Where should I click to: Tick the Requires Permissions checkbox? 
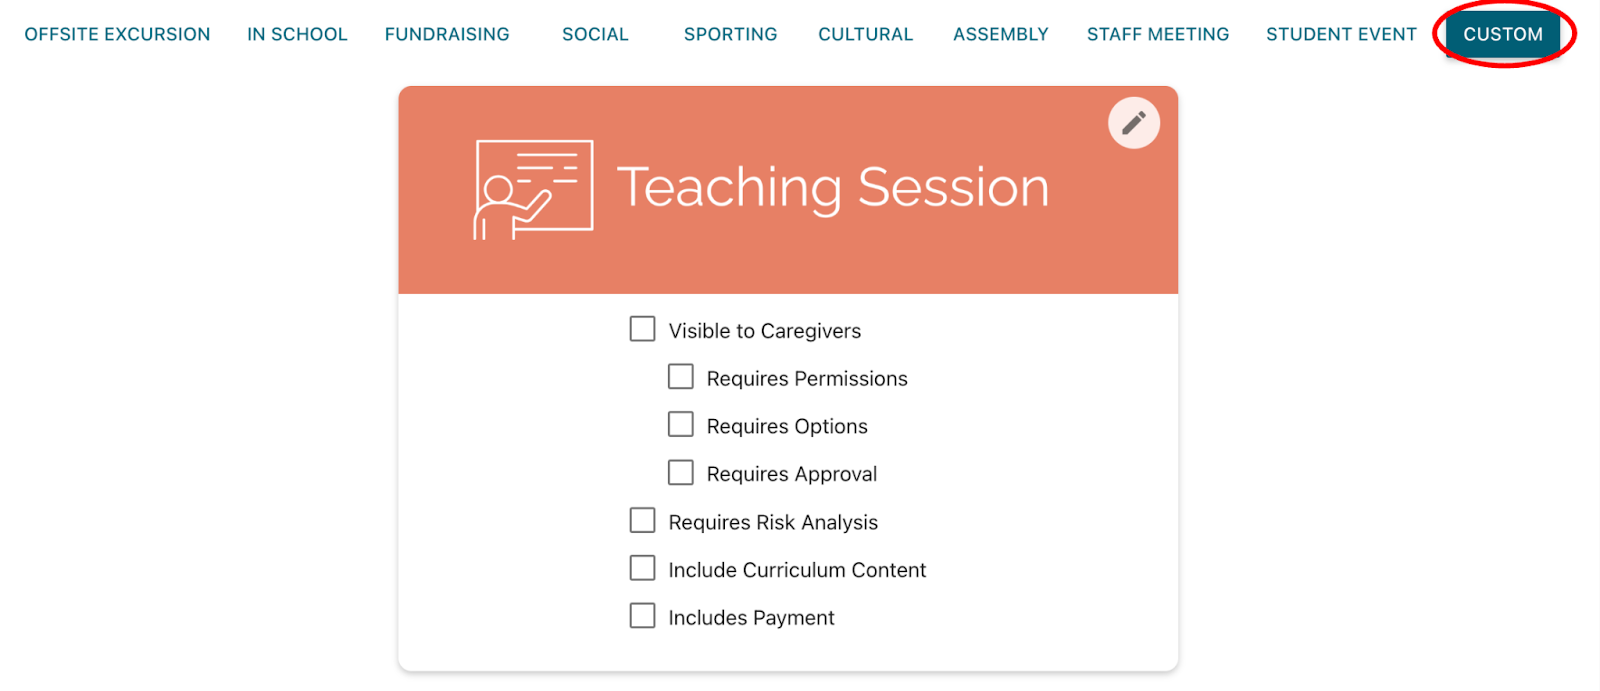click(x=680, y=377)
